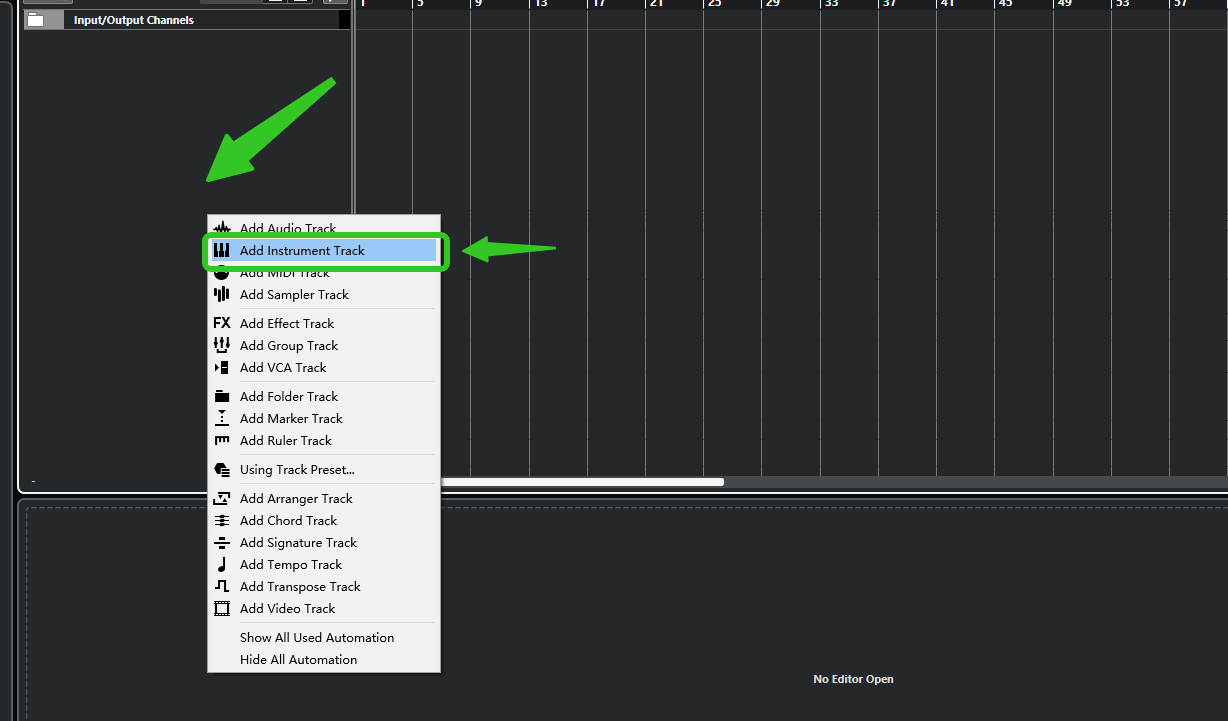
Task: Click the VCA icon beside Add VCA Track
Action: click(222, 368)
